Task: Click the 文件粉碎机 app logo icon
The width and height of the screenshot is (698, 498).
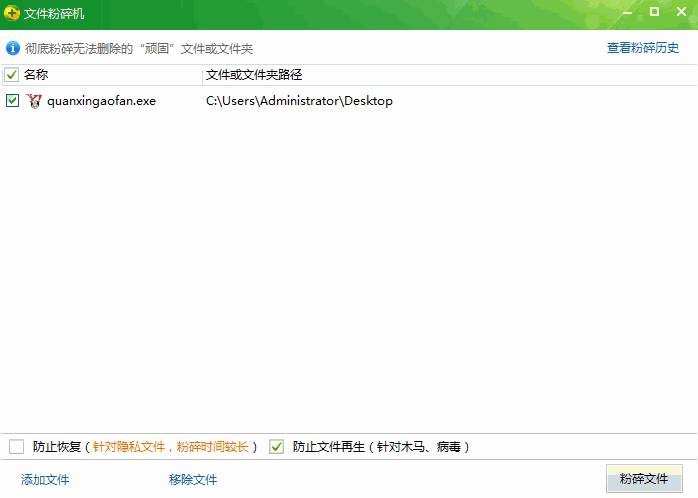Action: tap(12, 13)
